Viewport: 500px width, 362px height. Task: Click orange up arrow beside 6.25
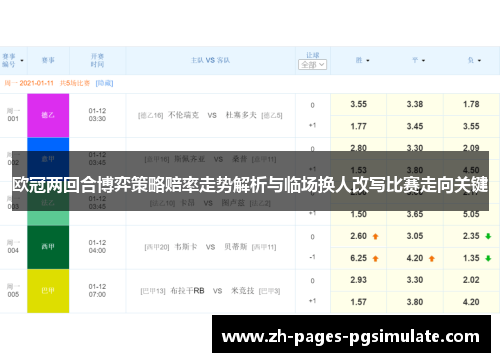pyautogui.click(x=376, y=259)
